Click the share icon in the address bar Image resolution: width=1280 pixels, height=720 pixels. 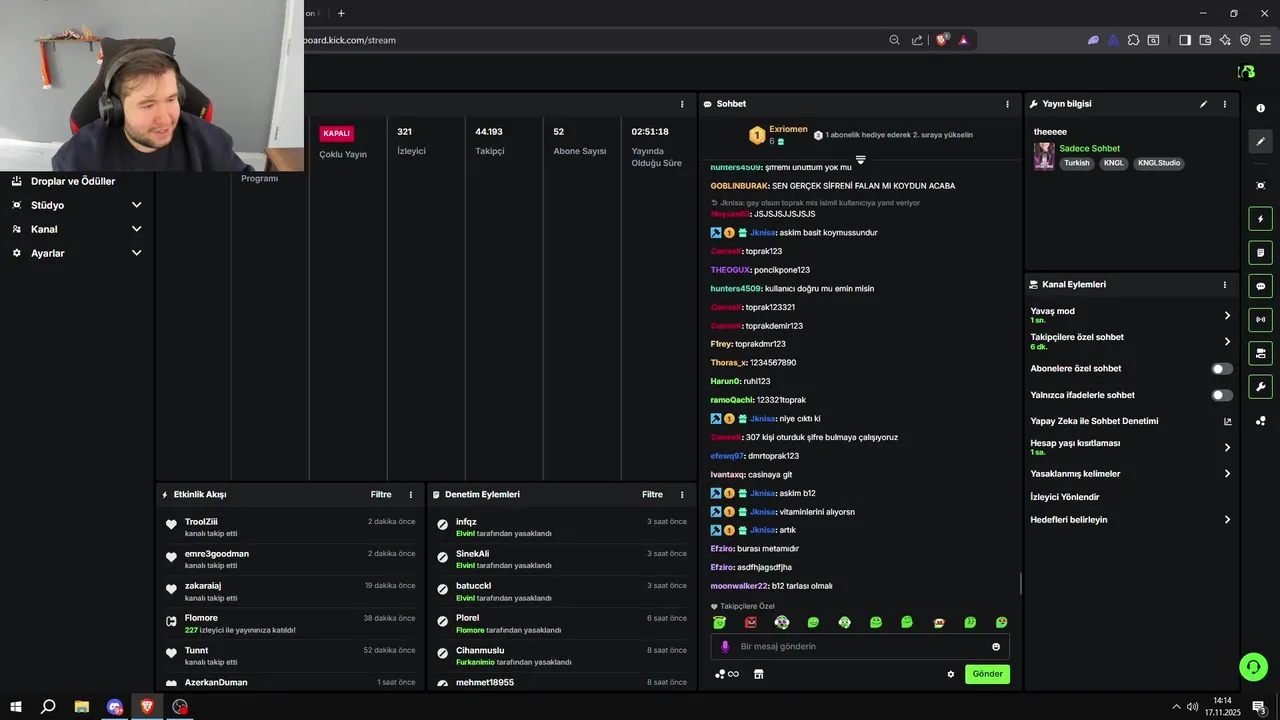tap(917, 40)
